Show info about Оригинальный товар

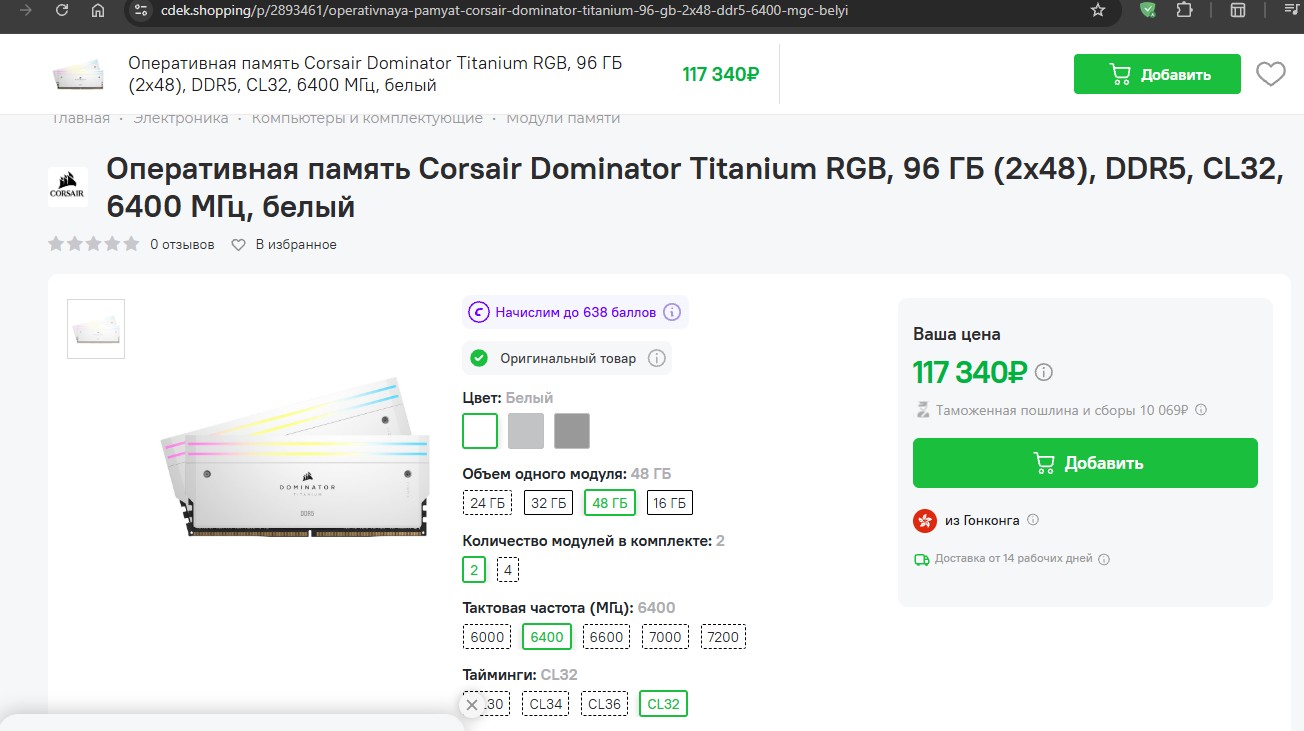tap(656, 358)
